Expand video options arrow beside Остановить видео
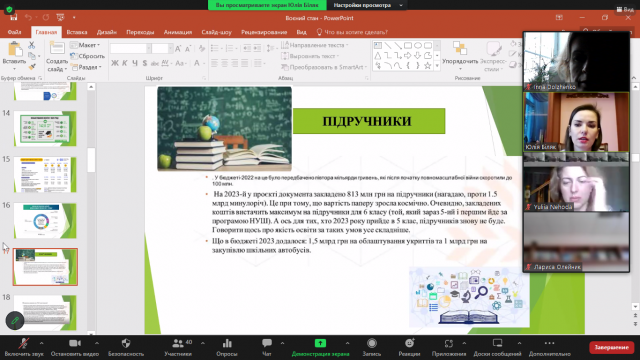The width and height of the screenshot is (640, 360). coord(97,343)
